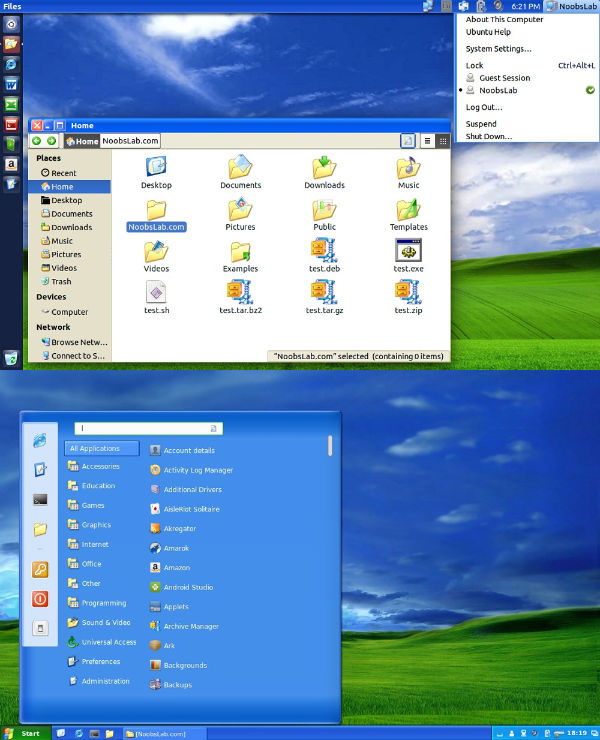Choose Log Out in session menu
Viewport: 600px width, 740px height.
[x=484, y=107]
